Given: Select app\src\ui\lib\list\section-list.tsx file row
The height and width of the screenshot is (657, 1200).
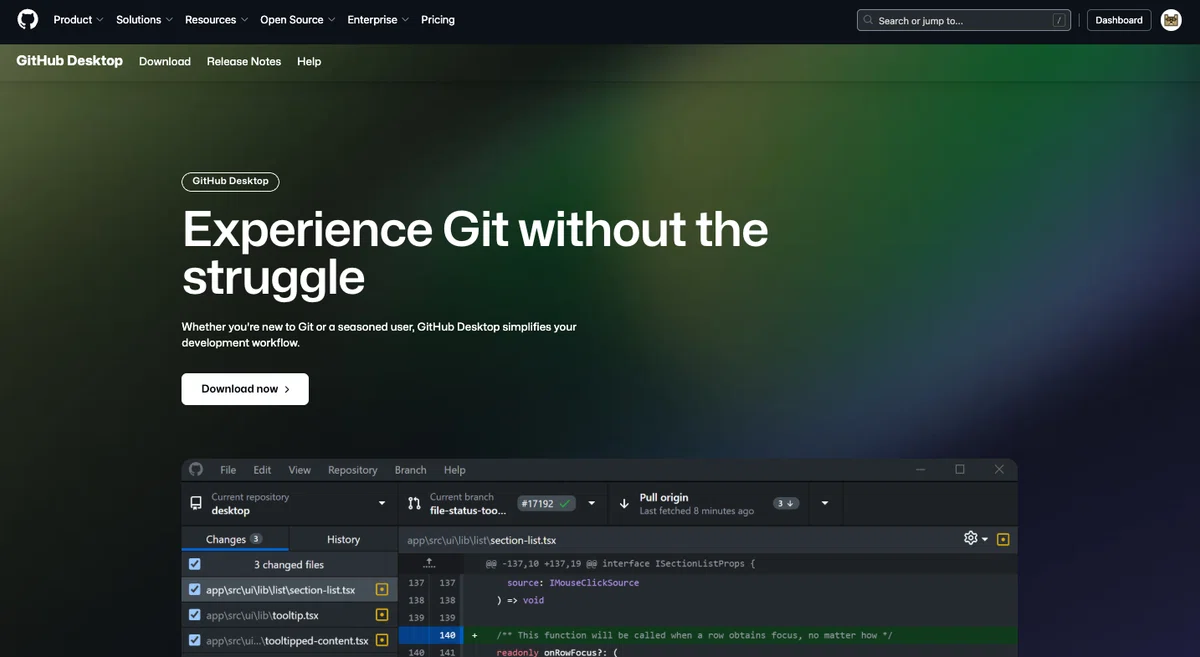Looking at the screenshot, I should (x=289, y=590).
